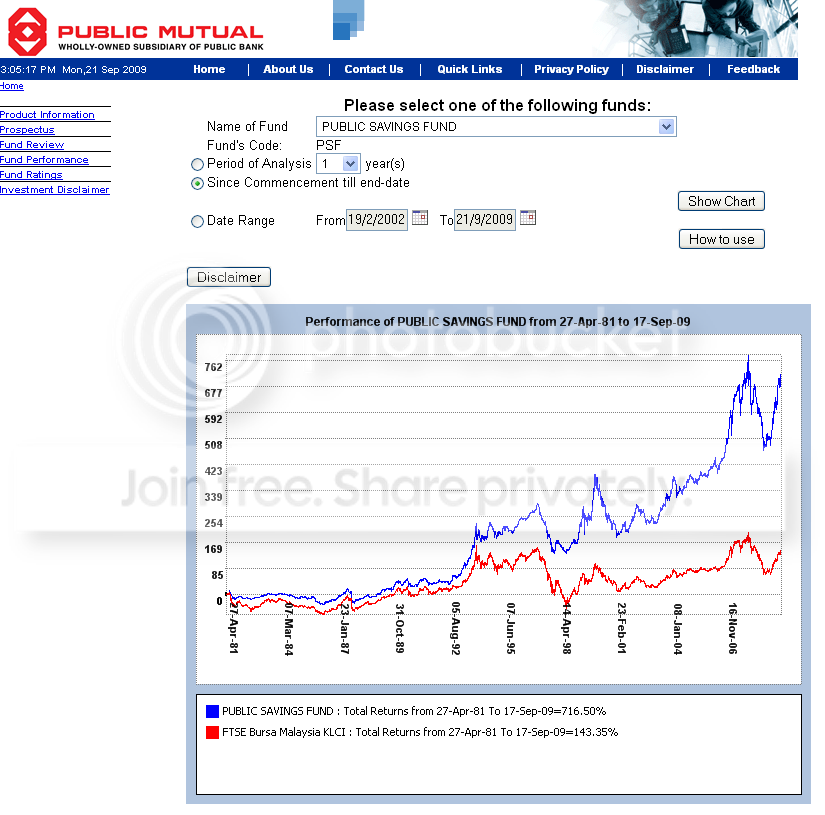Viewport: 825px width, 815px height.
Task: Expand the Name of Fund dropdown
Action: pyautogui.click(x=667, y=127)
